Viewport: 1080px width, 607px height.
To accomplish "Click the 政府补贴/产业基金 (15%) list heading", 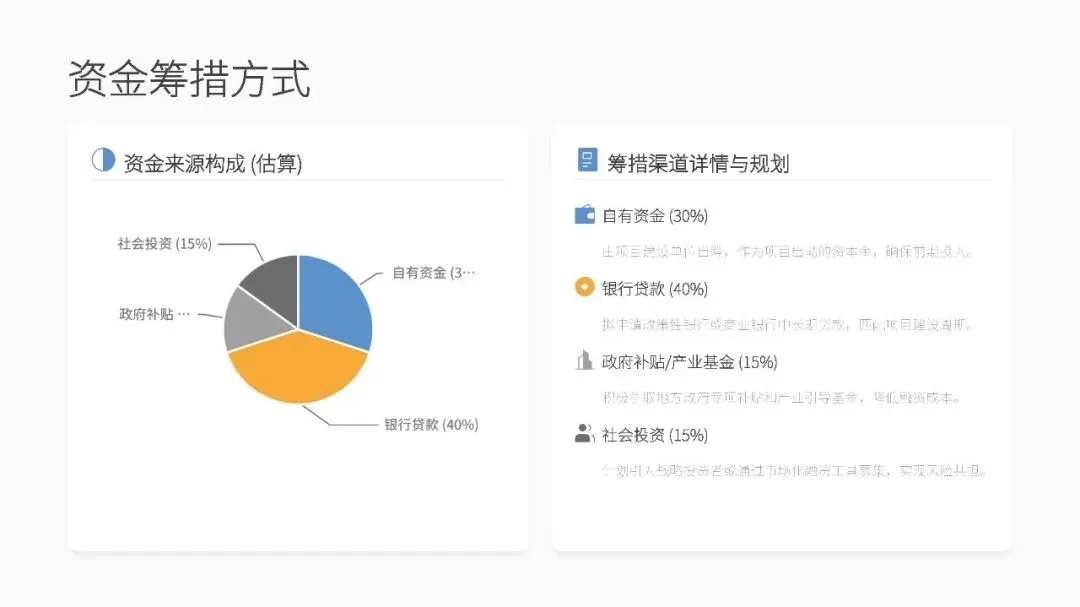I will pos(689,362).
